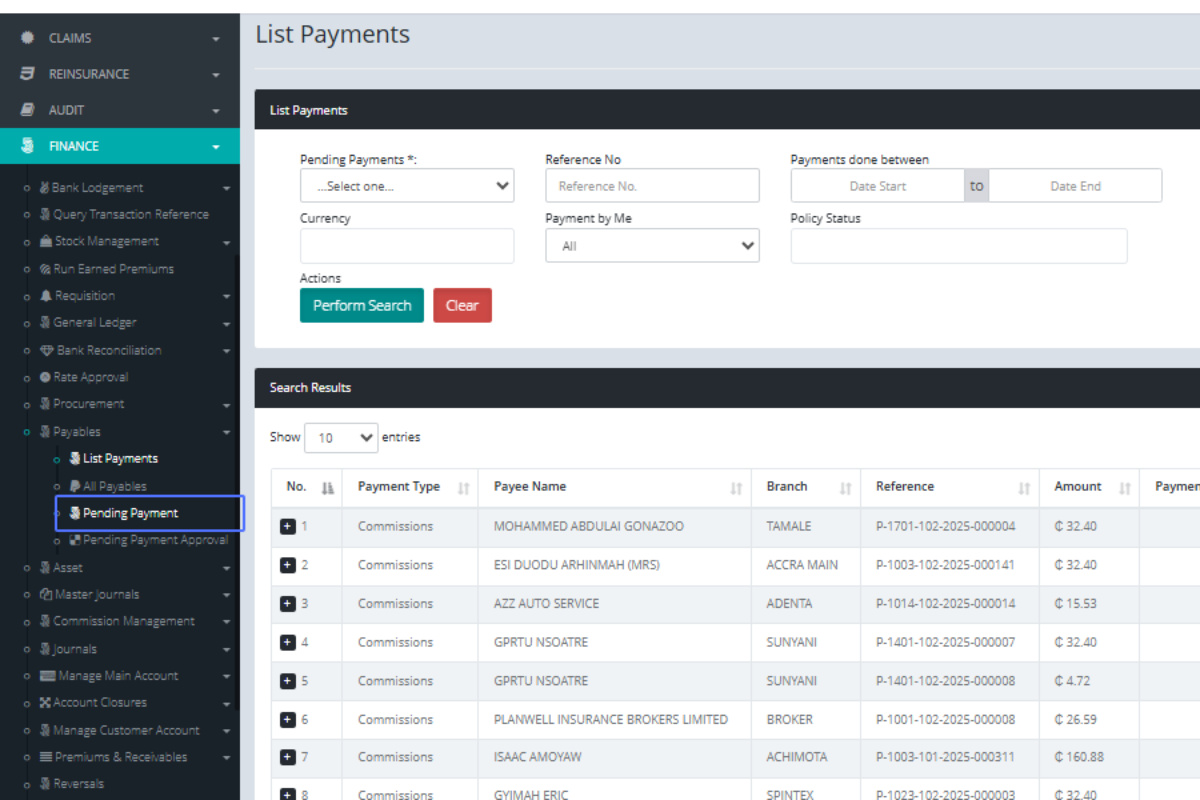Click the sort icon in No. column
Viewport: 1200px width, 800px height.
(327, 488)
